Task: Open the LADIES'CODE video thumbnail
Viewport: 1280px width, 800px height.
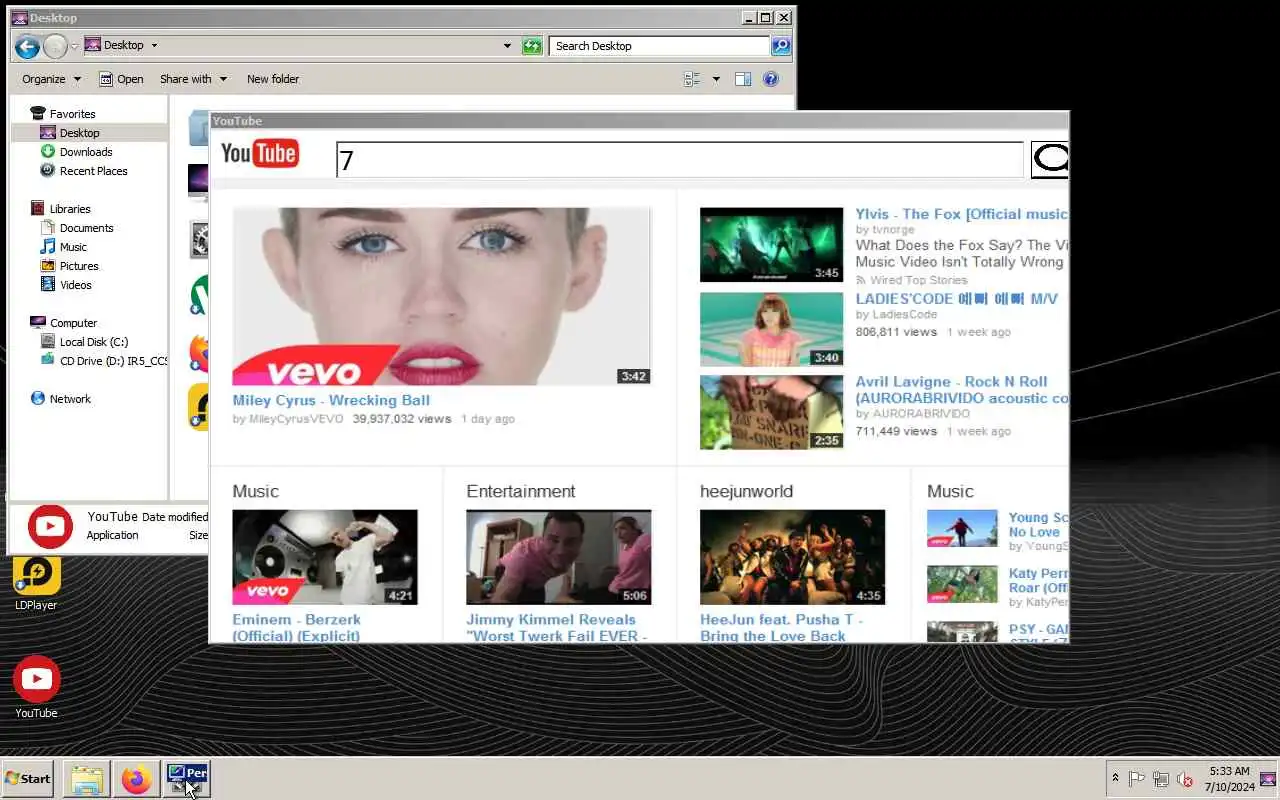Action: [x=771, y=329]
